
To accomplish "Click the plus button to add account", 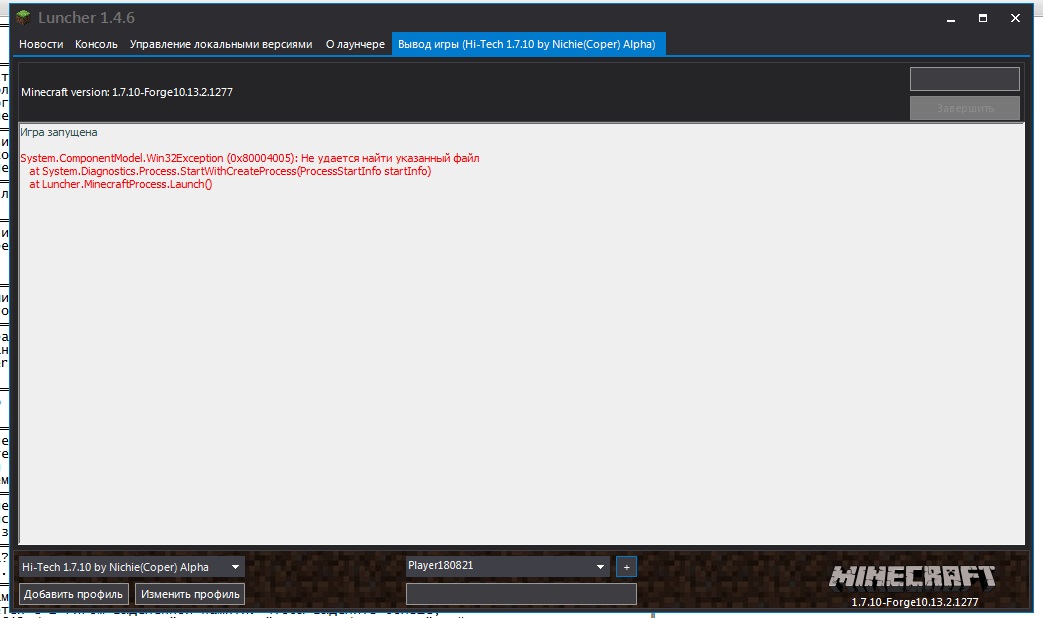I will click(x=626, y=567).
